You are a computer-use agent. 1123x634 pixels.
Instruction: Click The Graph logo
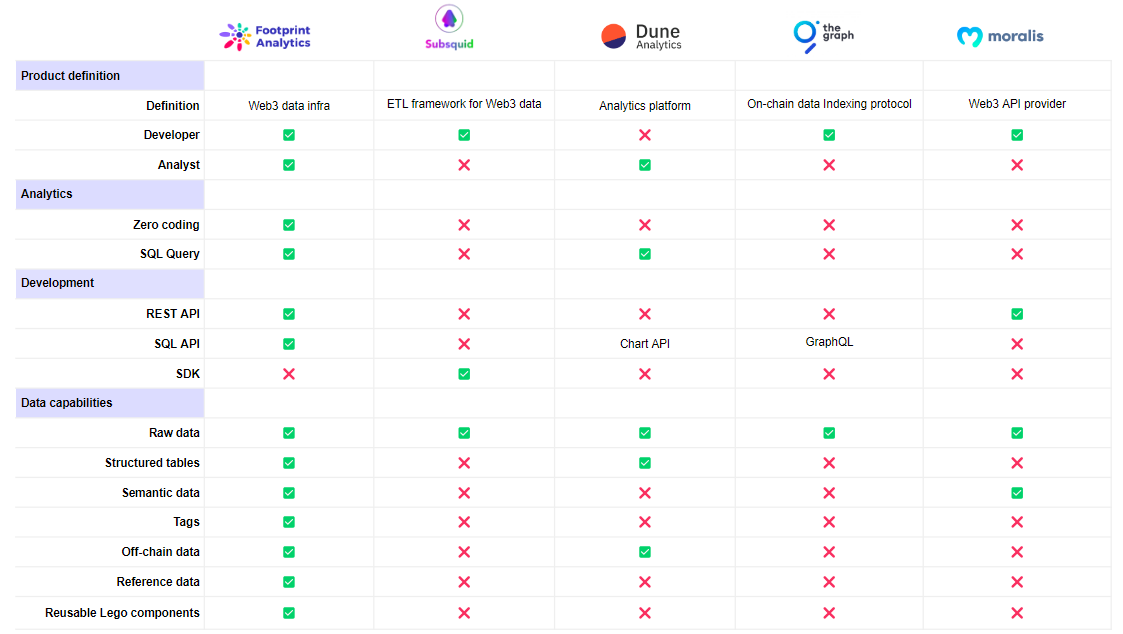click(824, 36)
